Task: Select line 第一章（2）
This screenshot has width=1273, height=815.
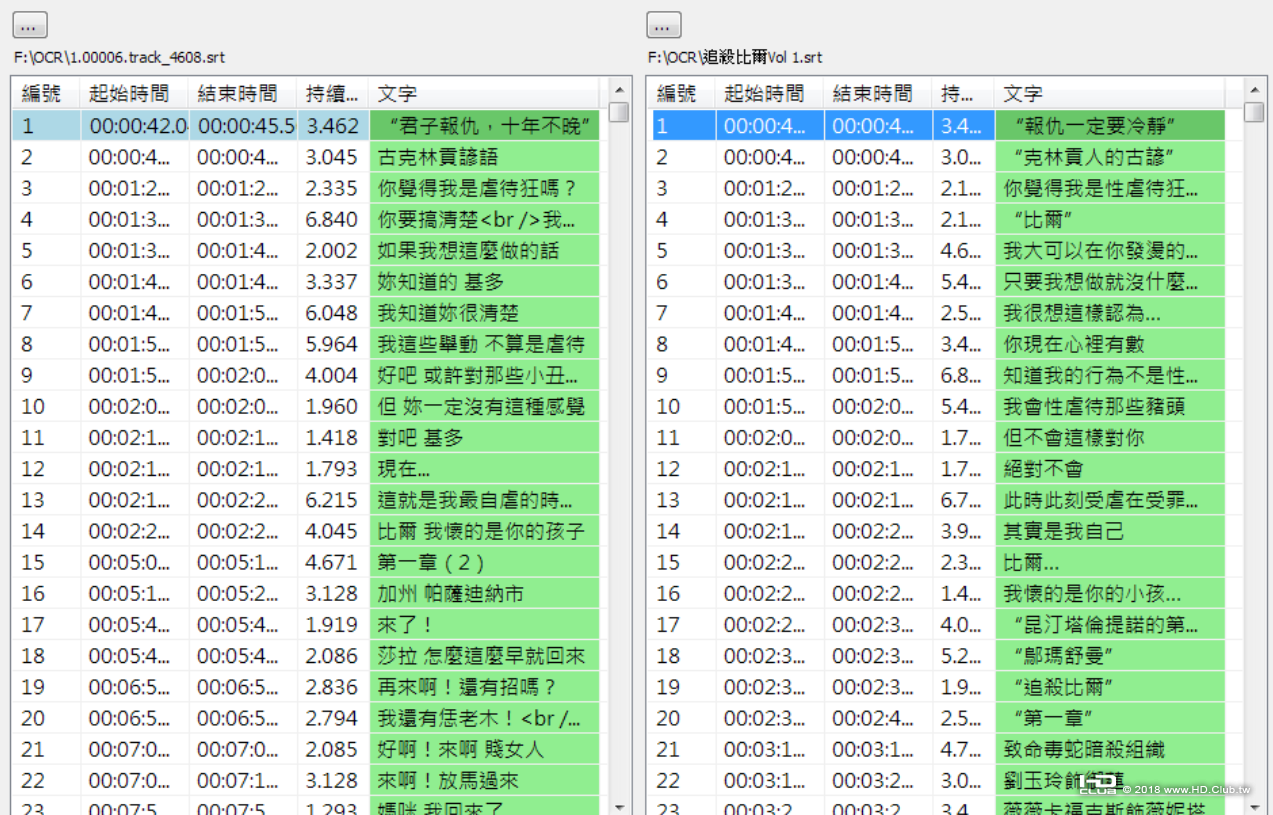Action: 484,562
